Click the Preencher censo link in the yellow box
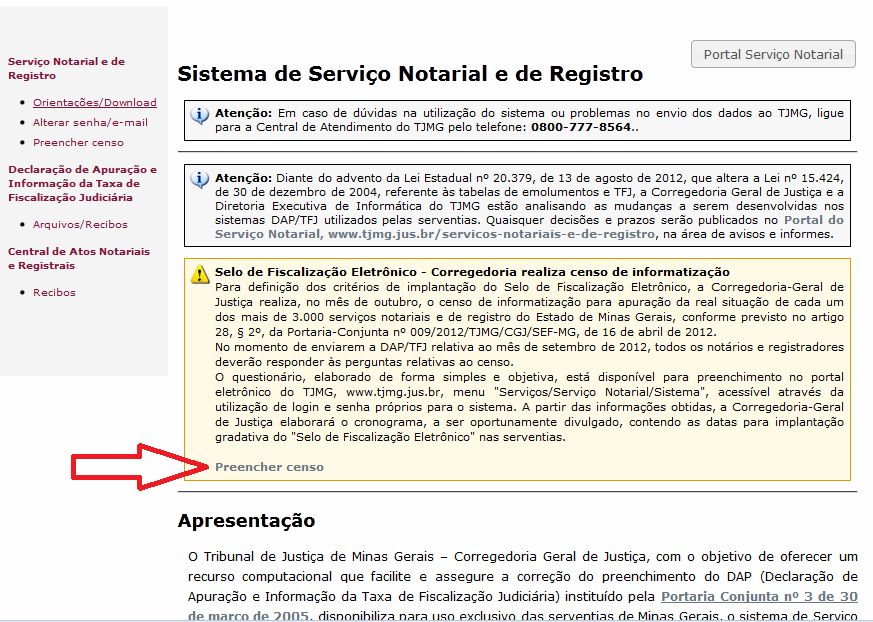 (269, 467)
